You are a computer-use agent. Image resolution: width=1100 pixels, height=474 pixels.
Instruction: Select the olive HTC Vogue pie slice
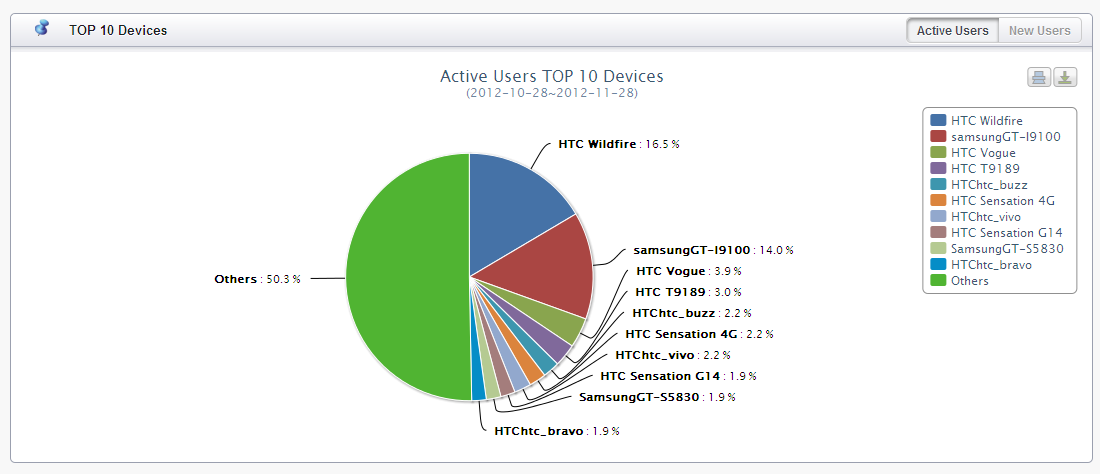pos(561,321)
